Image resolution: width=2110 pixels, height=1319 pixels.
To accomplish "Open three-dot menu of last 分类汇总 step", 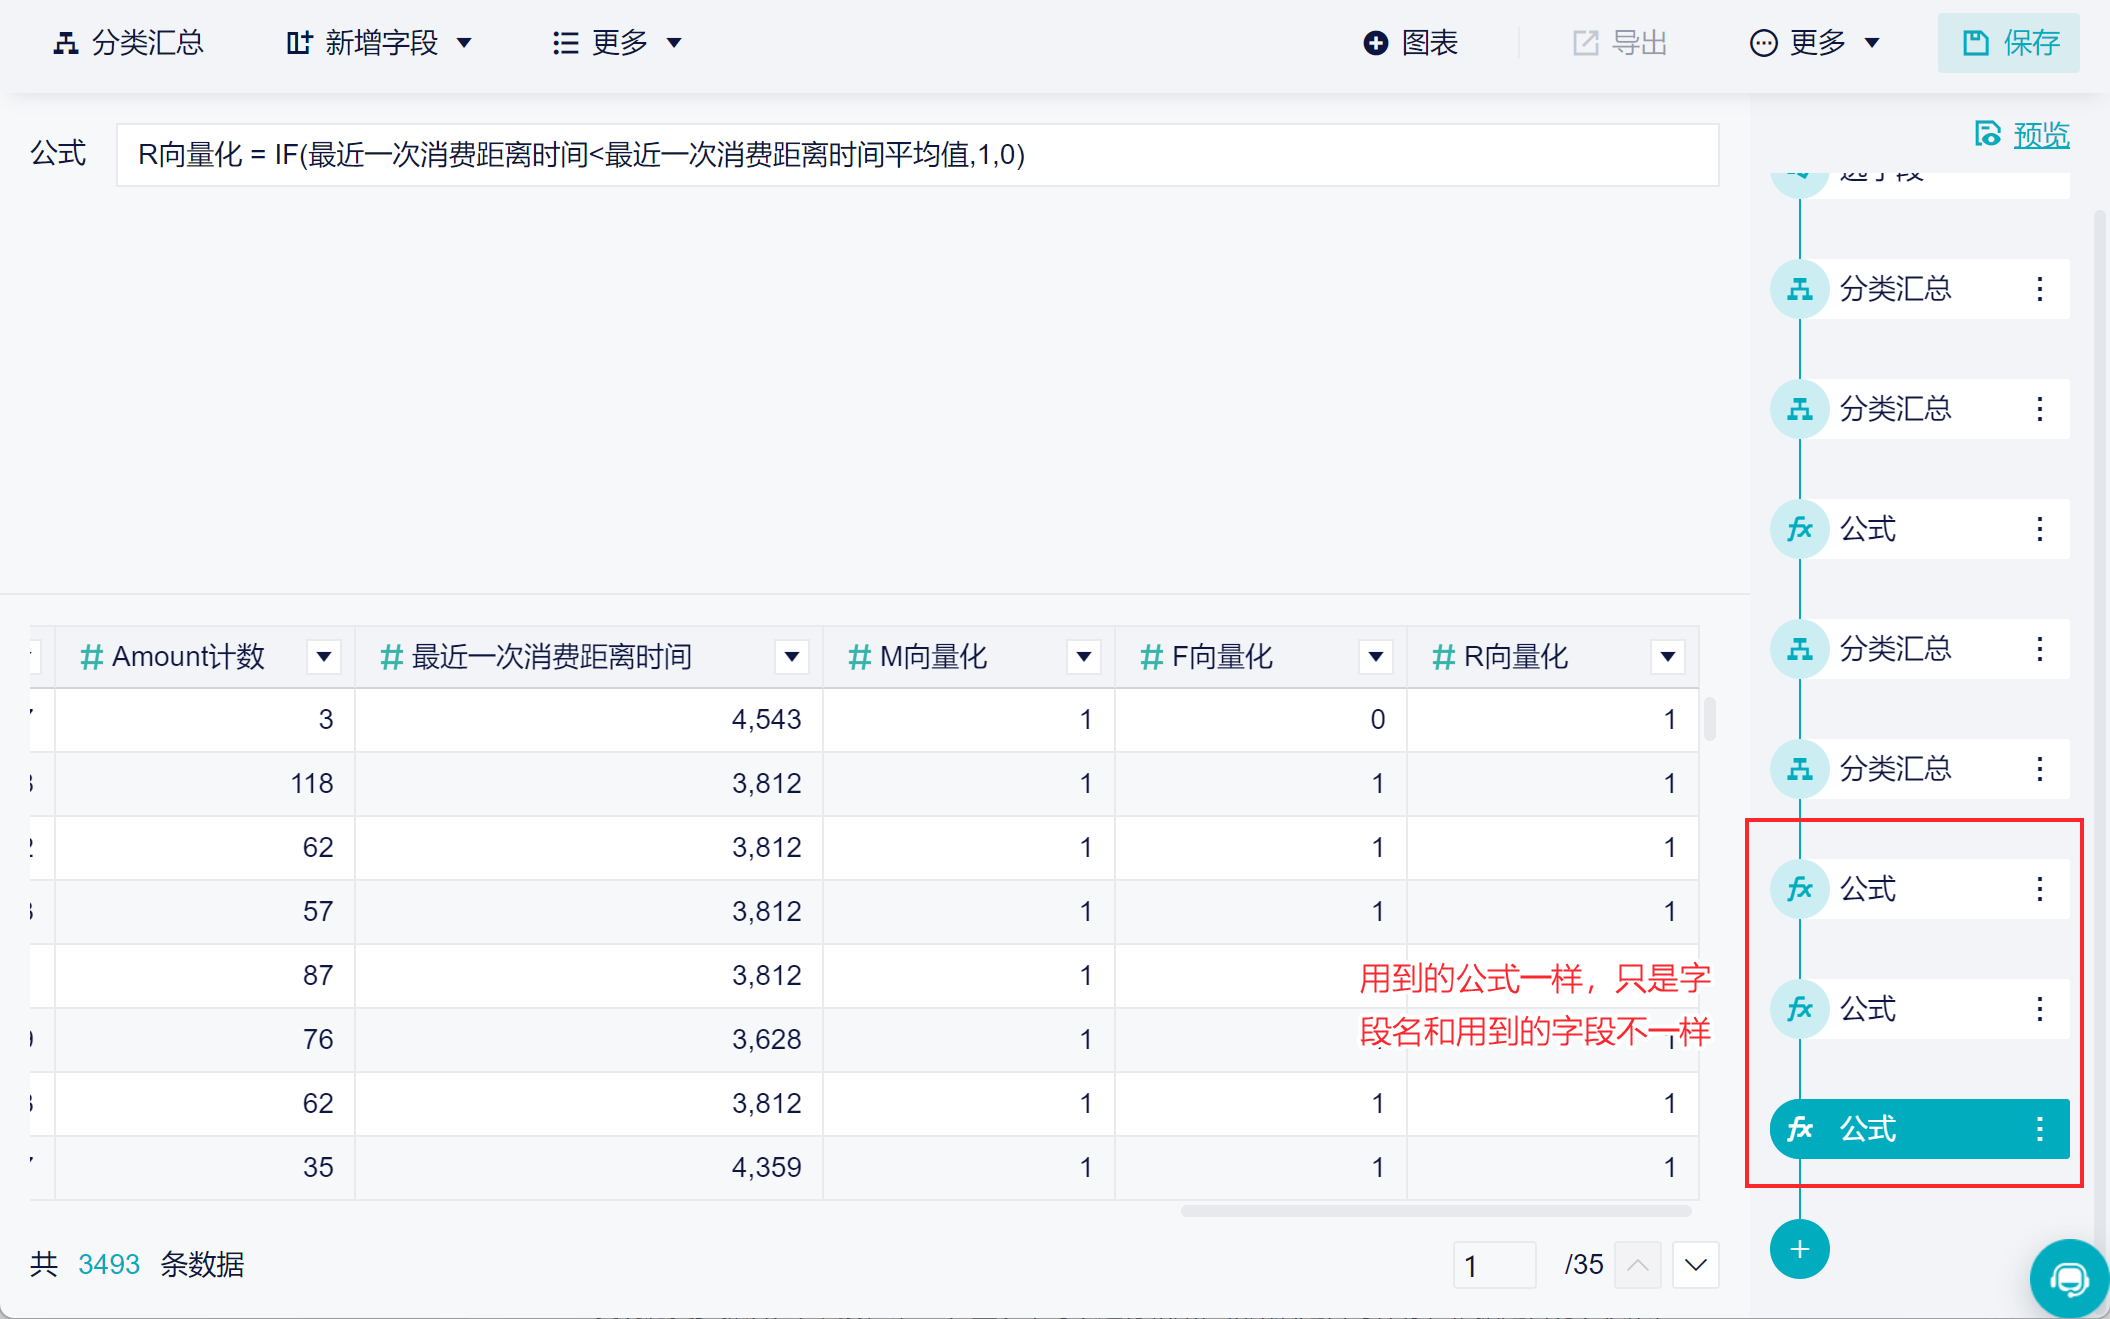I will pos(2039,769).
